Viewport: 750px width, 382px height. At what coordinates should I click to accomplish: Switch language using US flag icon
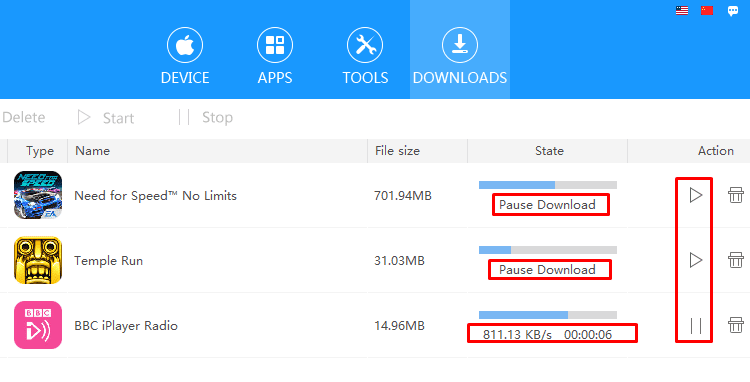(x=682, y=11)
